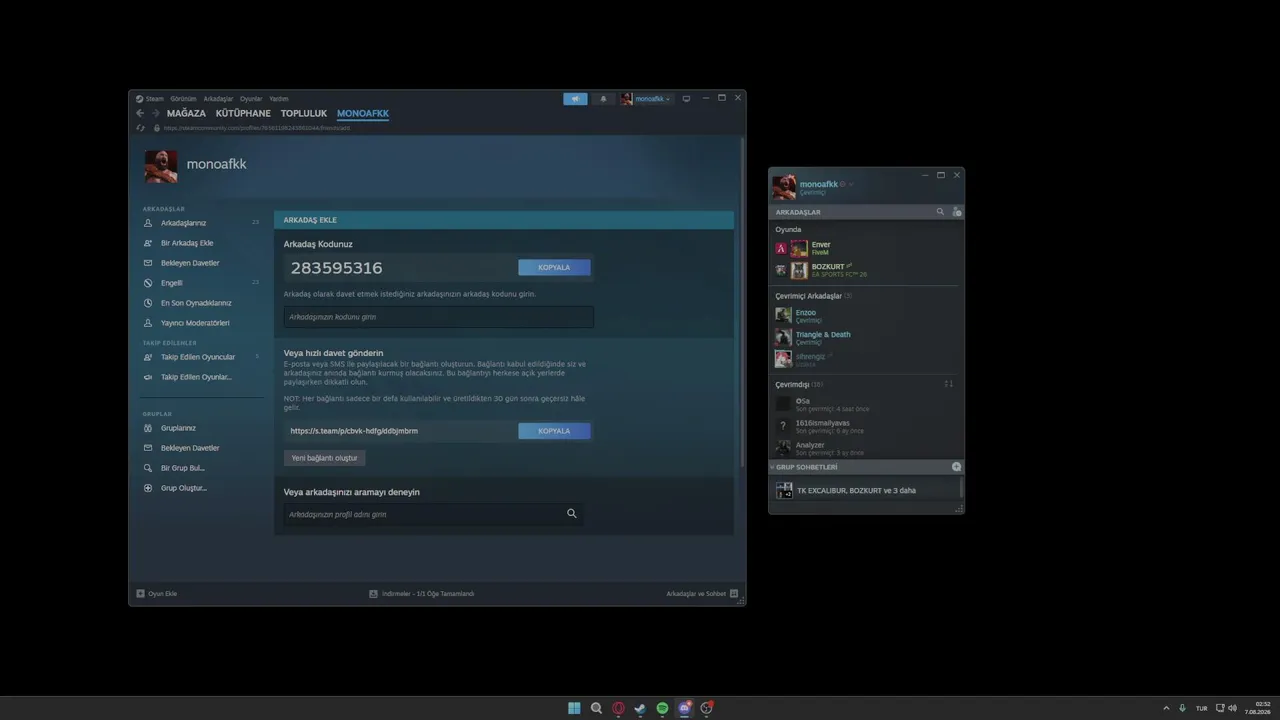Switch to the TOPLULUK tab
The image size is (1280, 720).
point(304,114)
